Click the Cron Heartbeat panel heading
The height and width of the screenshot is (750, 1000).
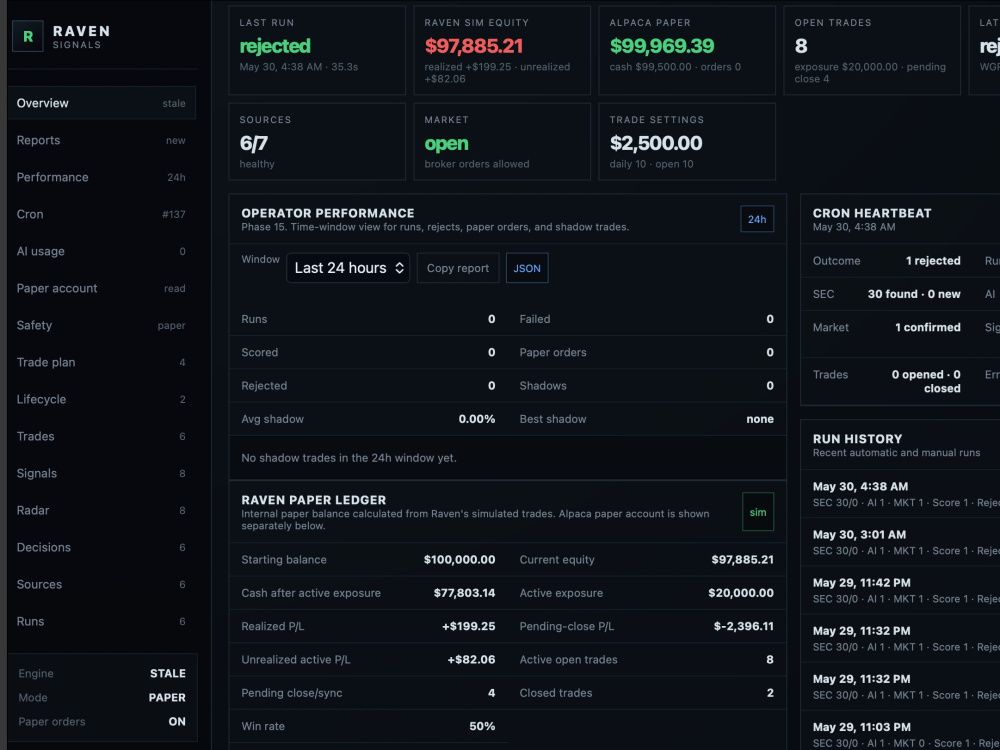[x=872, y=213]
